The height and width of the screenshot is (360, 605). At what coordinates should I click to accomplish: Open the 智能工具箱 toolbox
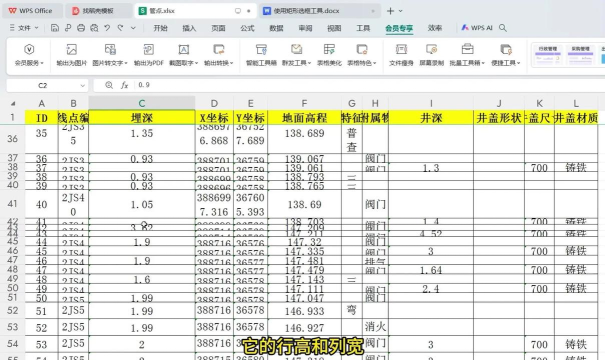[261, 54]
